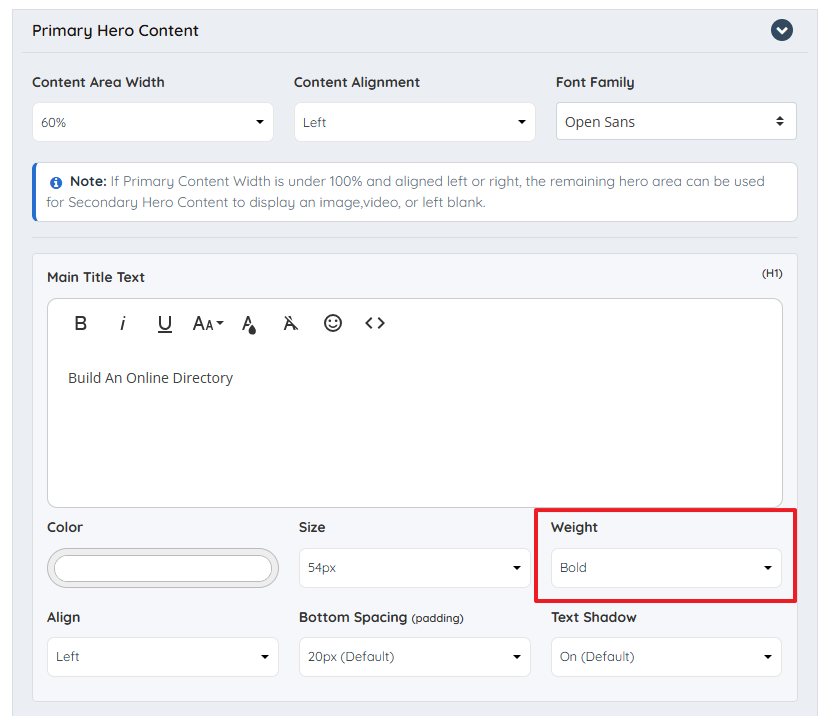Image resolution: width=830 pixels, height=716 pixels.
Task: Click the (H1) tag label
Action: [x=772, y=274]
